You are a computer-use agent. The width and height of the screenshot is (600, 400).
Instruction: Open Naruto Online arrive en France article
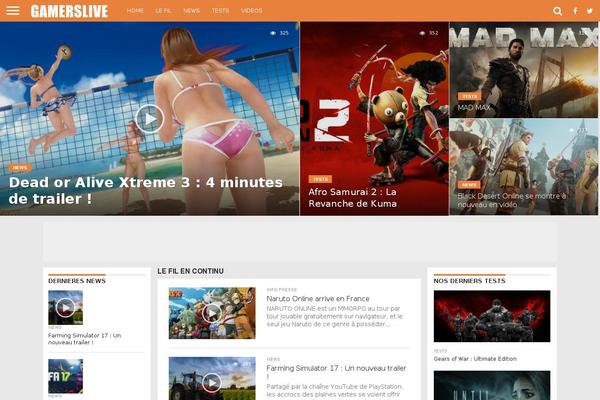(318, 299)
